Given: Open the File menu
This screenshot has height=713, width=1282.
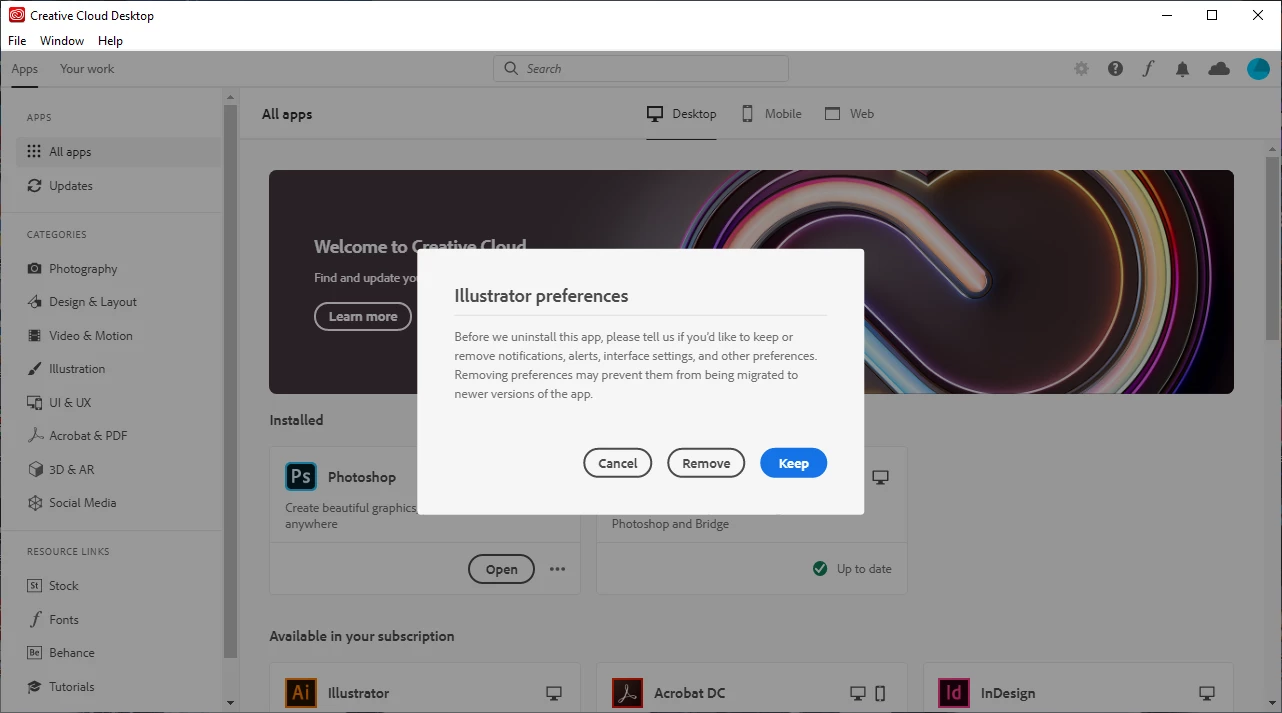Looking at the screenshot, I should pyautogui.click(x=17, y=41).
